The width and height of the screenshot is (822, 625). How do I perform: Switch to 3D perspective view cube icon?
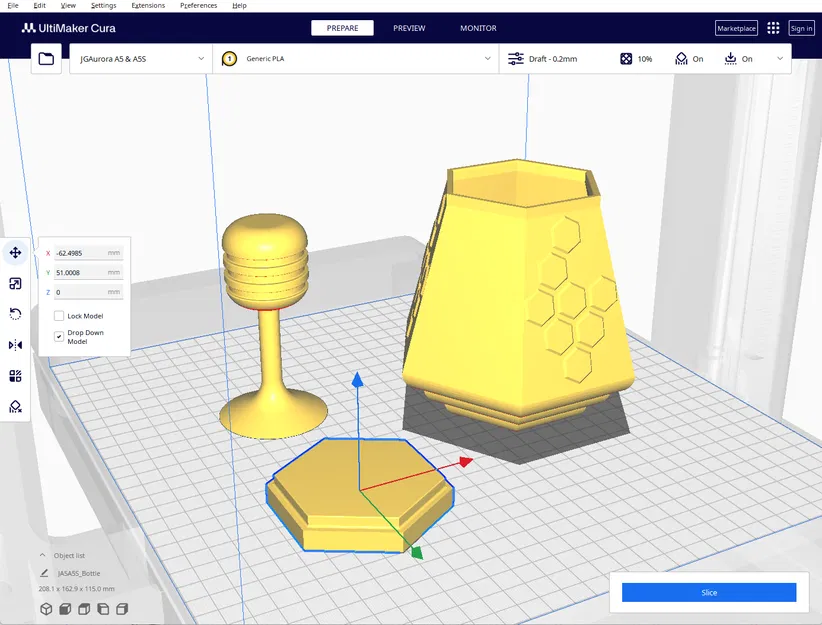tap(46, 609)
